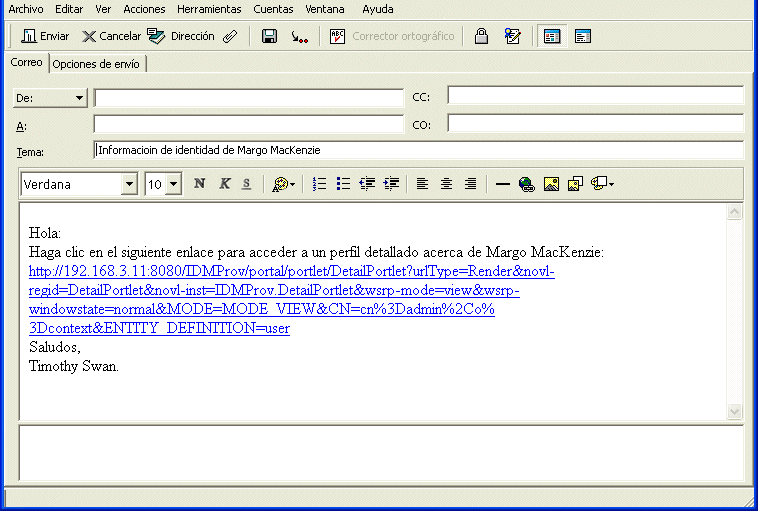Insert a horizontal line
The image size is (758, 511).
tap(503, 184)
